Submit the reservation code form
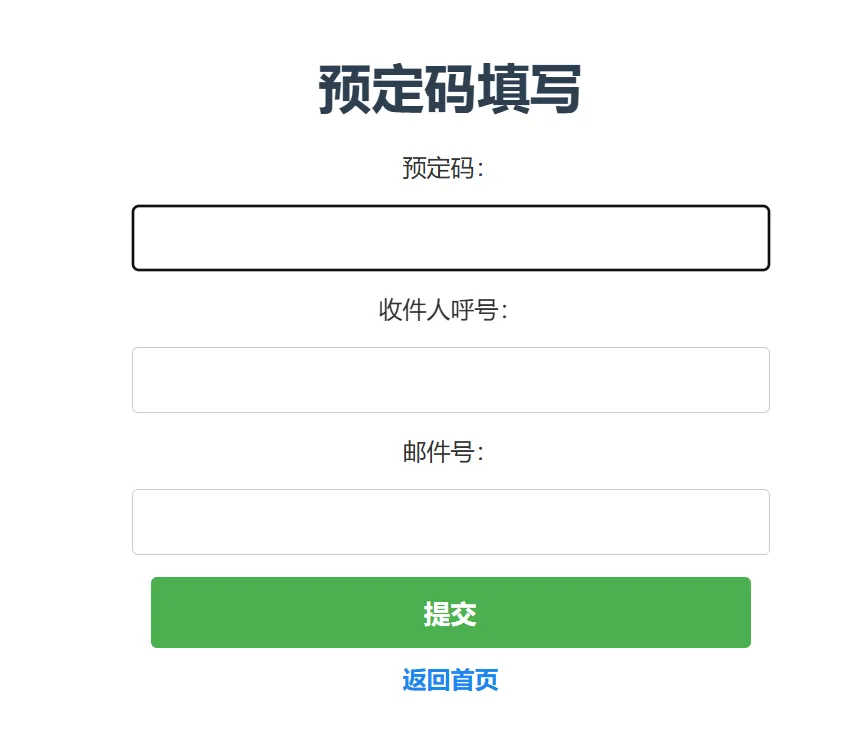The width and height of the screenshot is (841, 732). tap(450, 613)
